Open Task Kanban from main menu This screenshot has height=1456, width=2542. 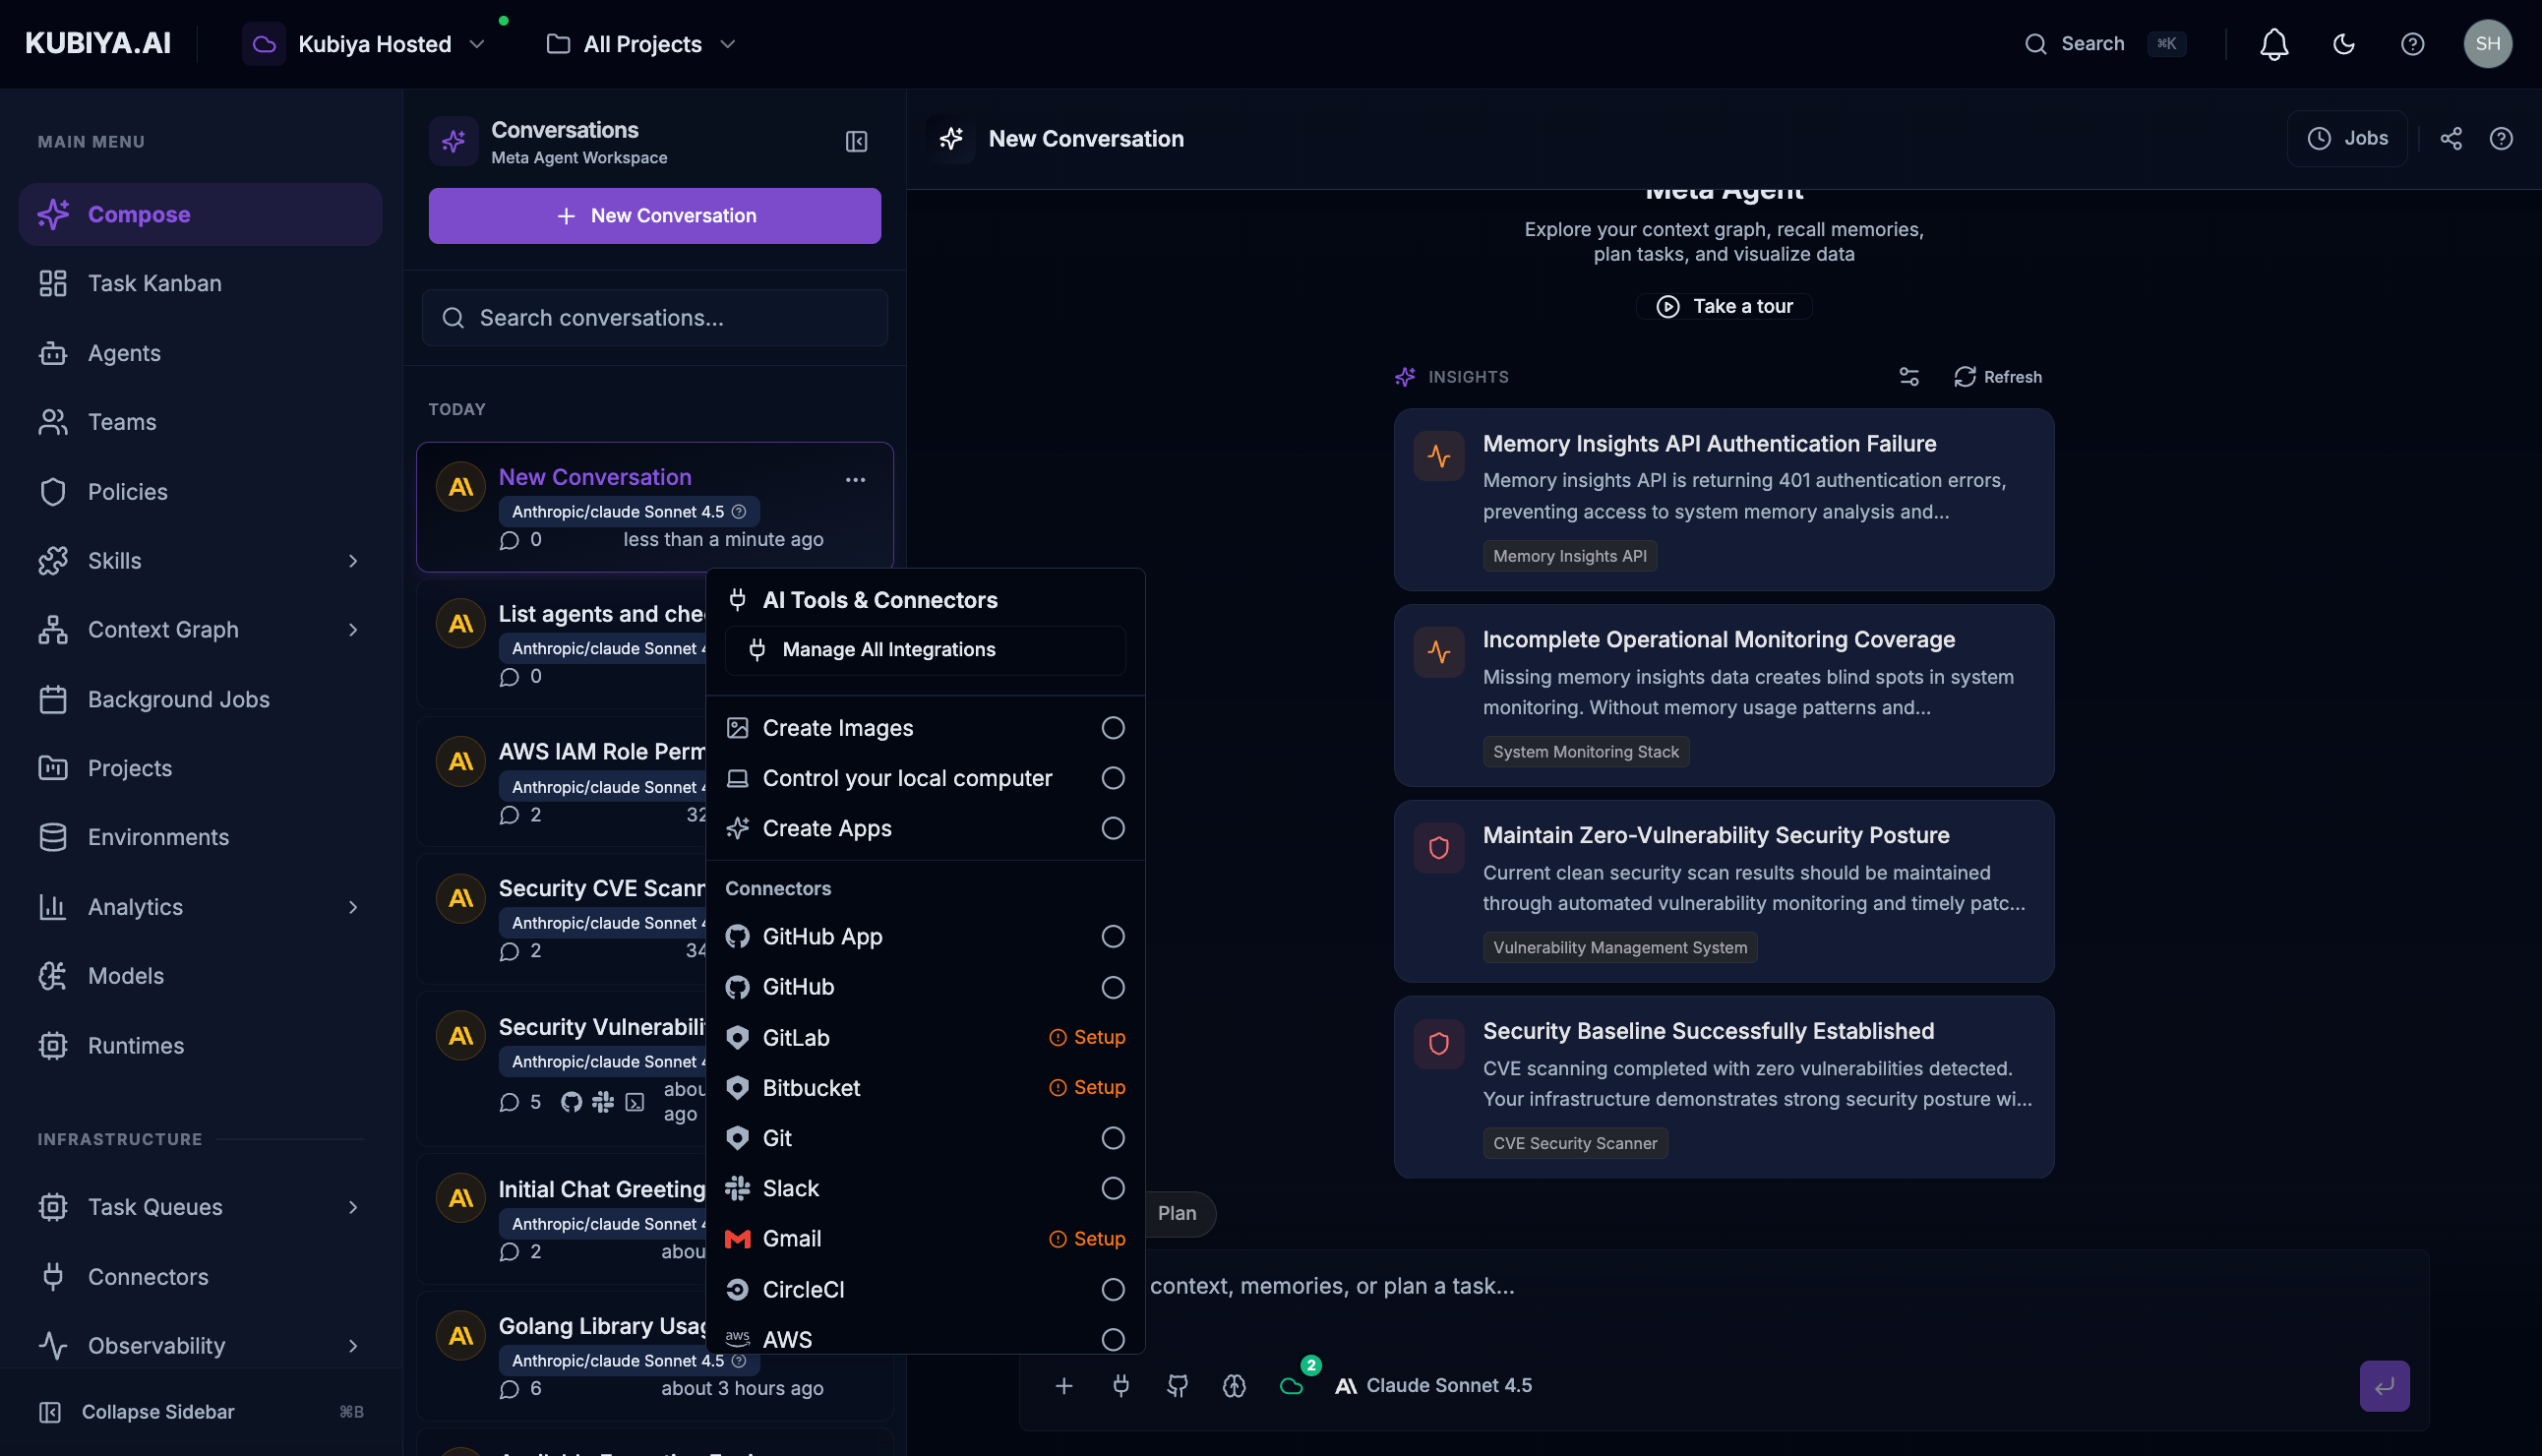point(155,284)
